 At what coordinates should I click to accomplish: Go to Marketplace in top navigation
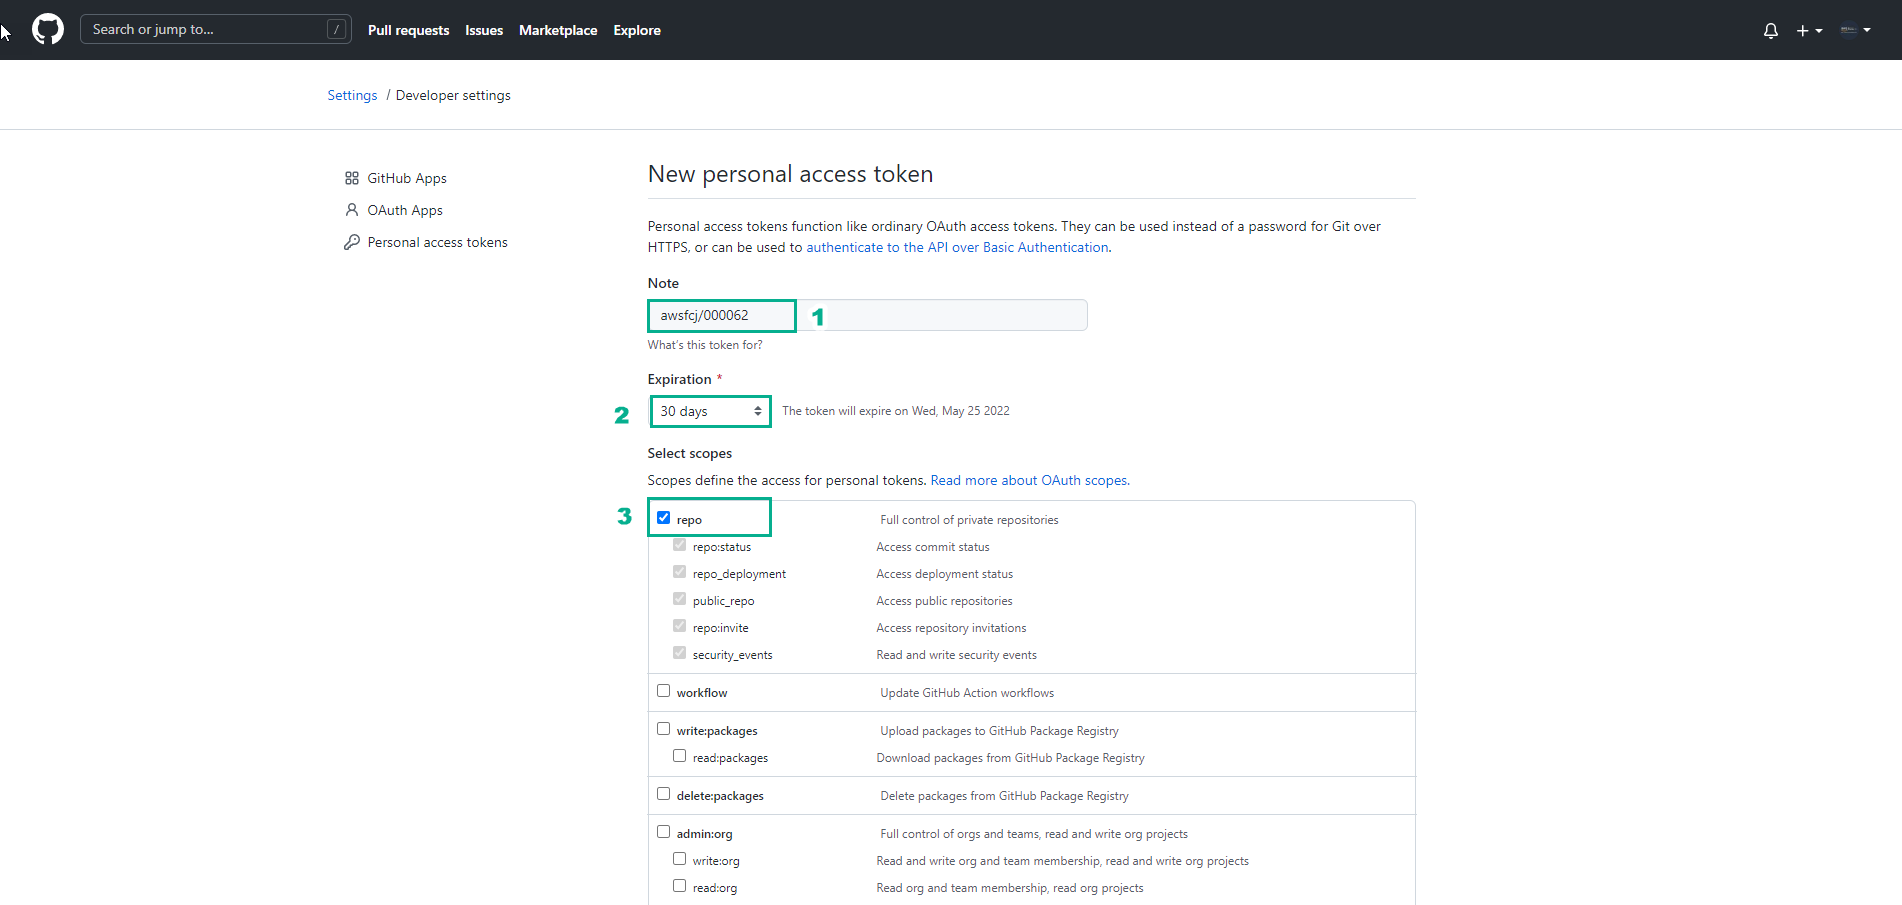(558, 30)
